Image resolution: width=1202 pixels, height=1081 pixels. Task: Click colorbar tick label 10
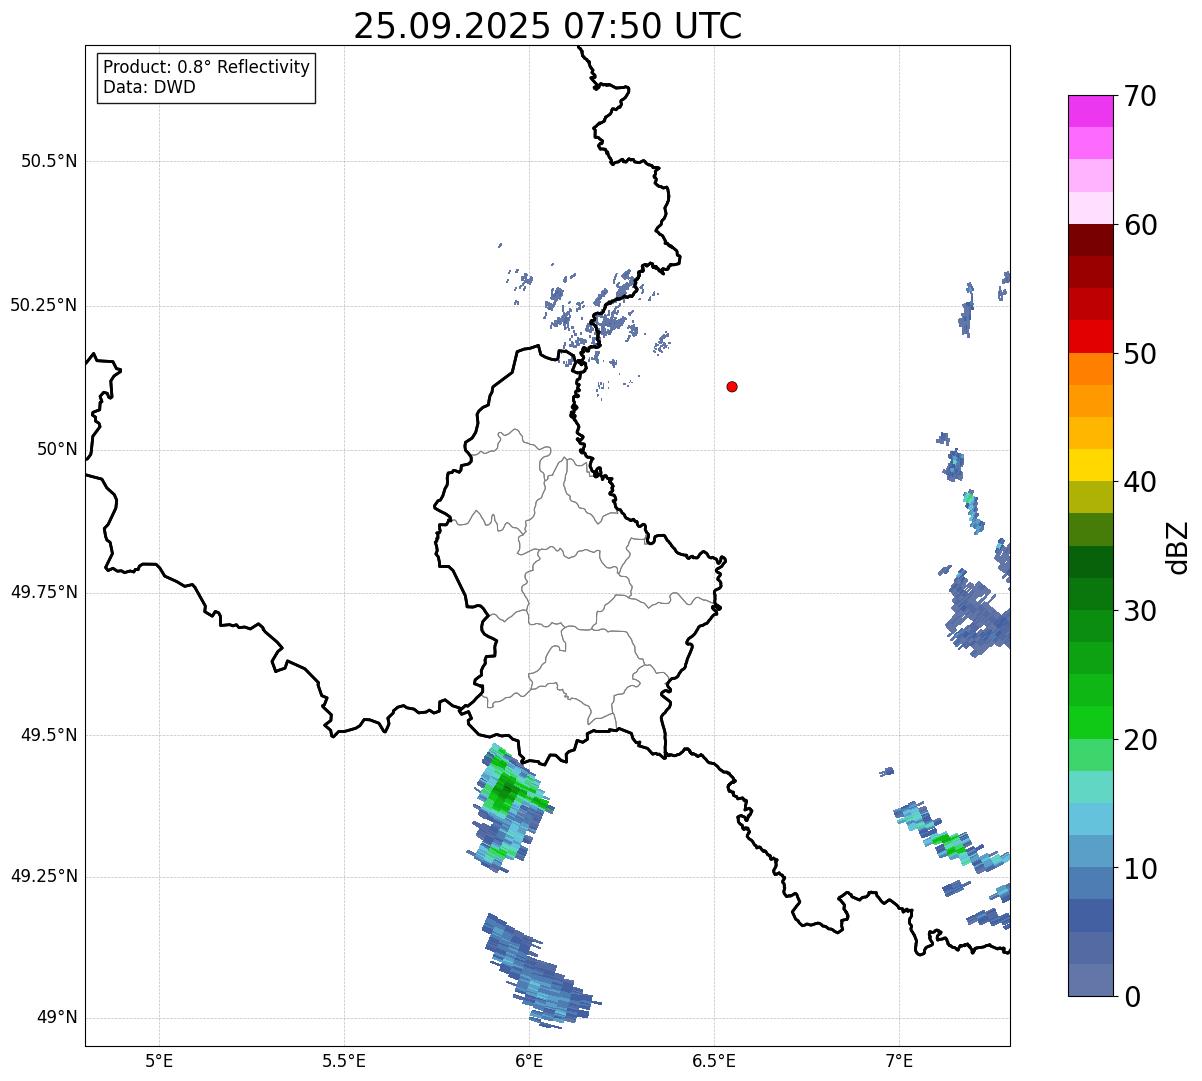click(x=1140, y=868)
